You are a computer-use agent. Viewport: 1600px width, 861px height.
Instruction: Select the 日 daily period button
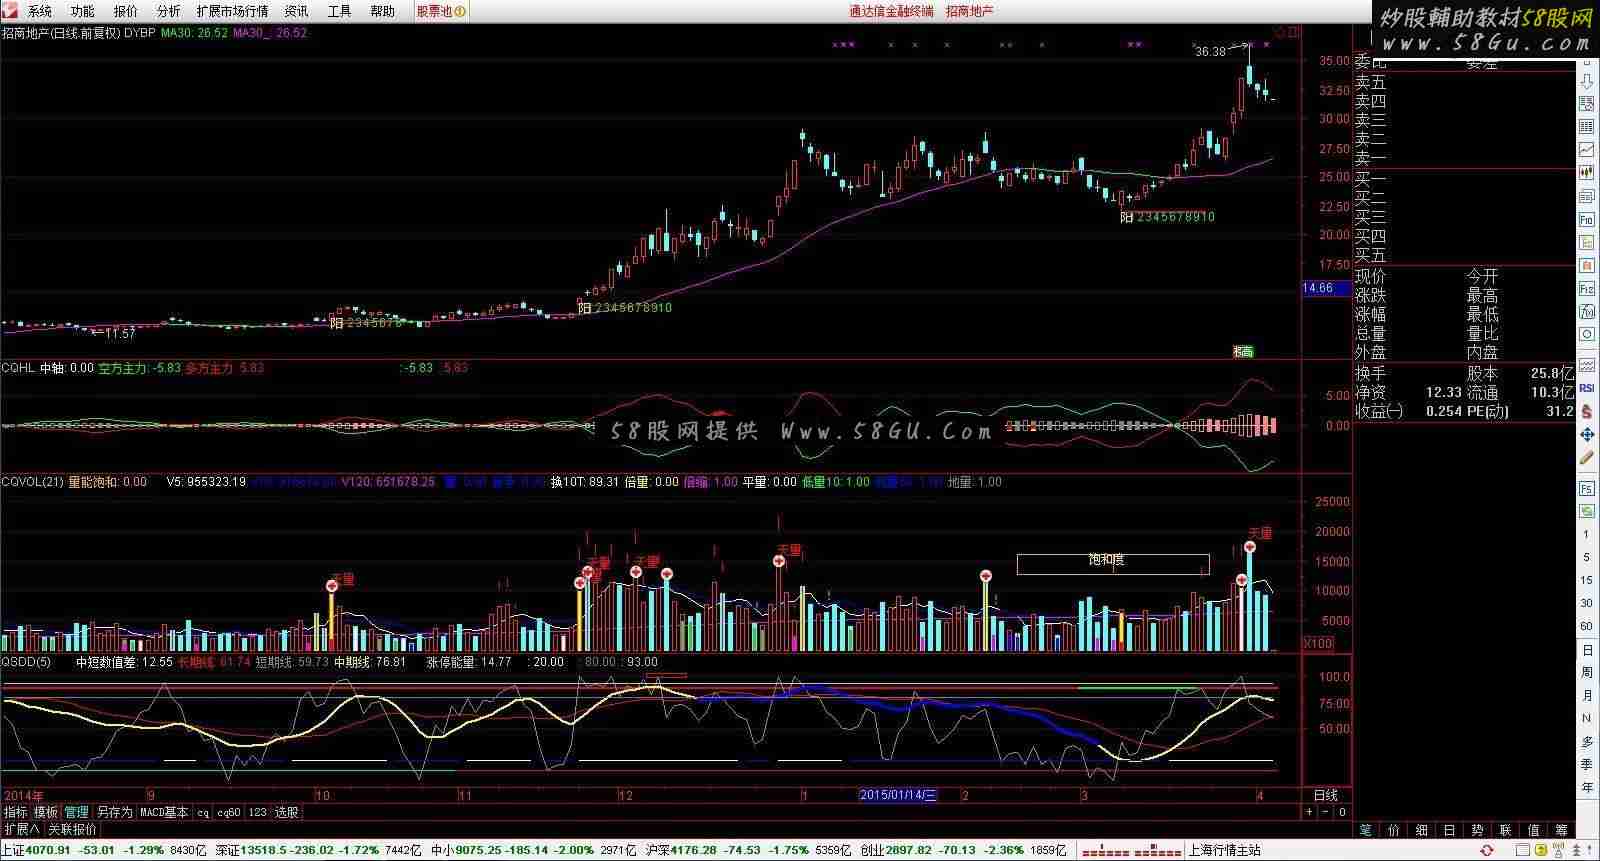pos(1587,650)
